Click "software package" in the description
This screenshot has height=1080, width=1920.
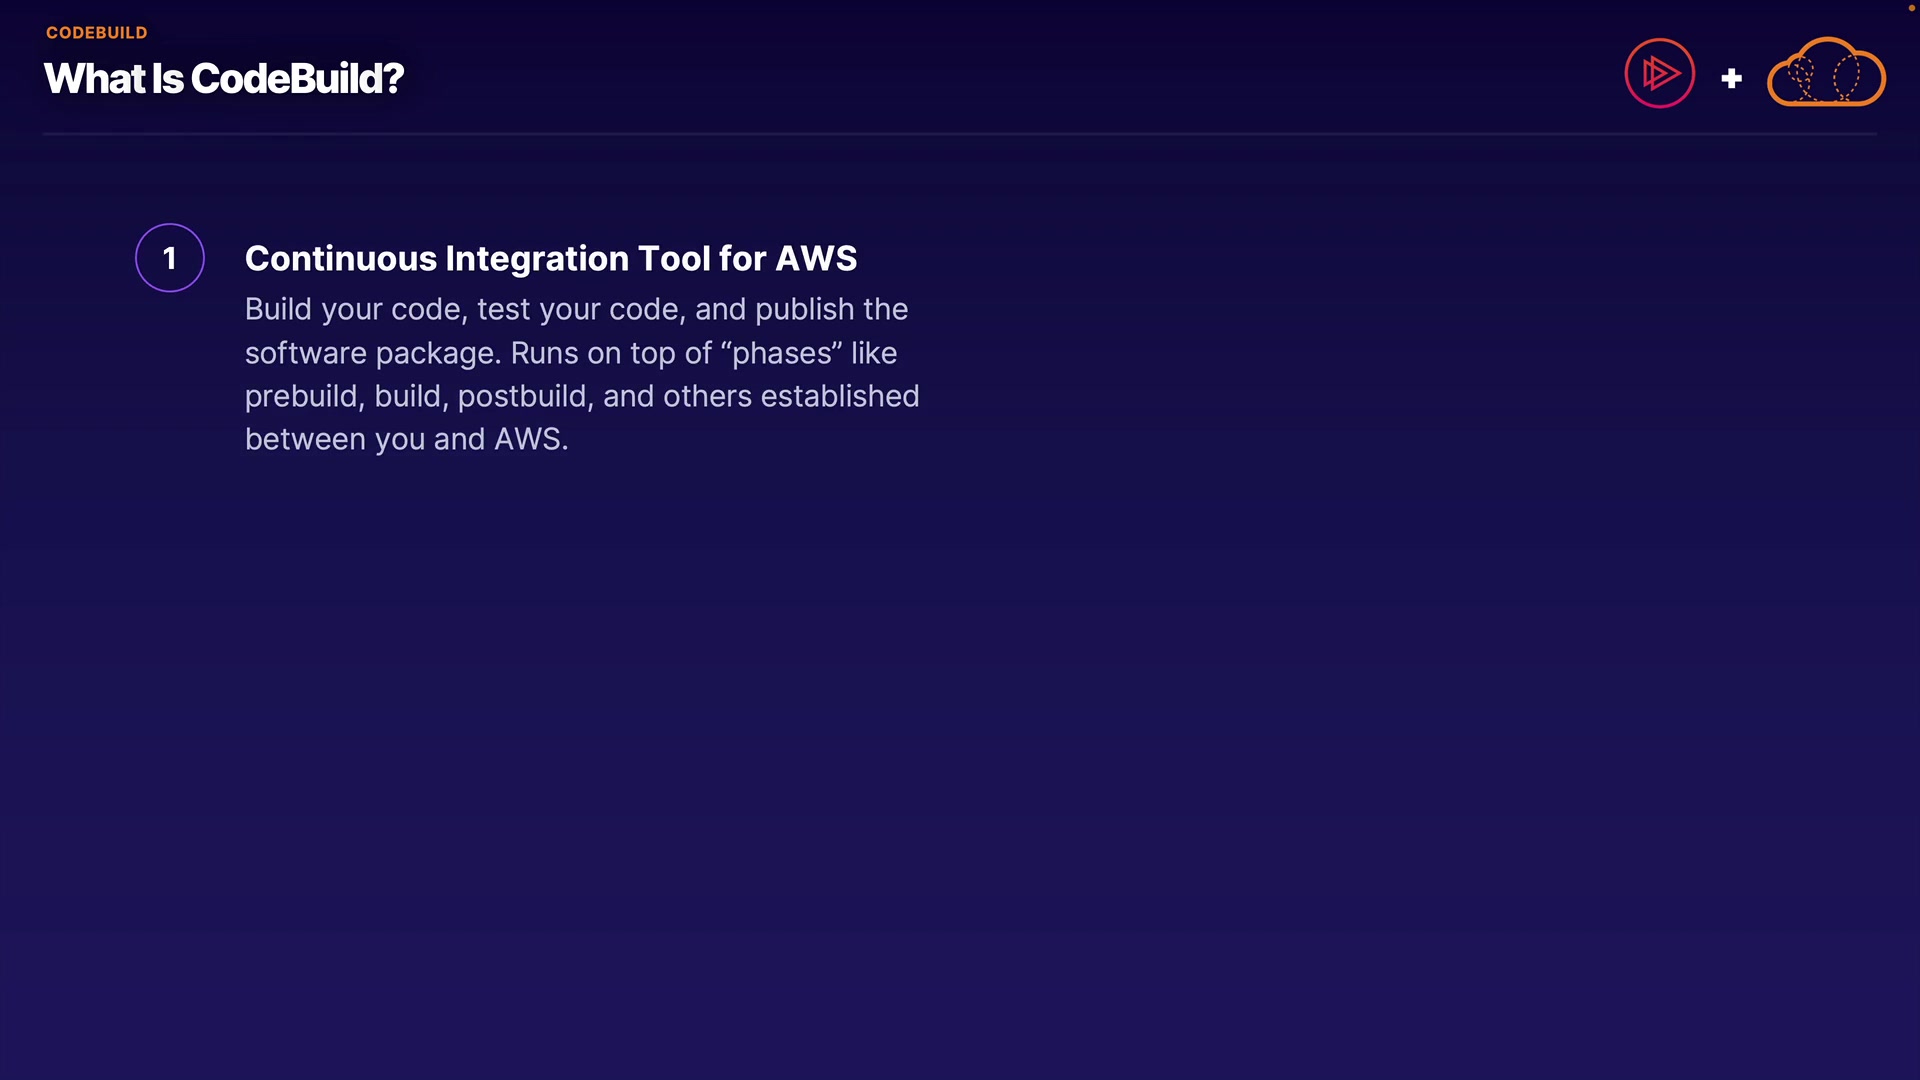[x=370, y=354]
